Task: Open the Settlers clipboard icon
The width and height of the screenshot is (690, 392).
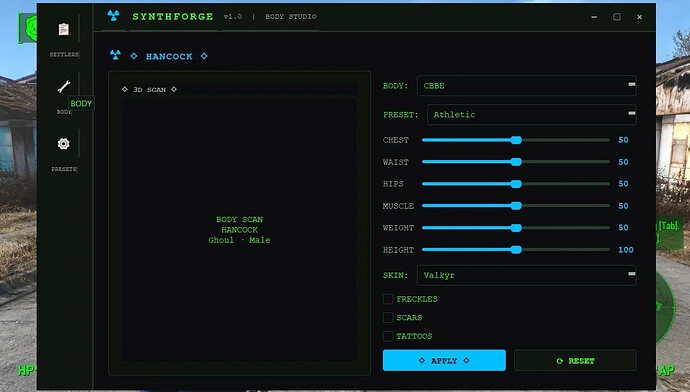Action: [64, 29]
